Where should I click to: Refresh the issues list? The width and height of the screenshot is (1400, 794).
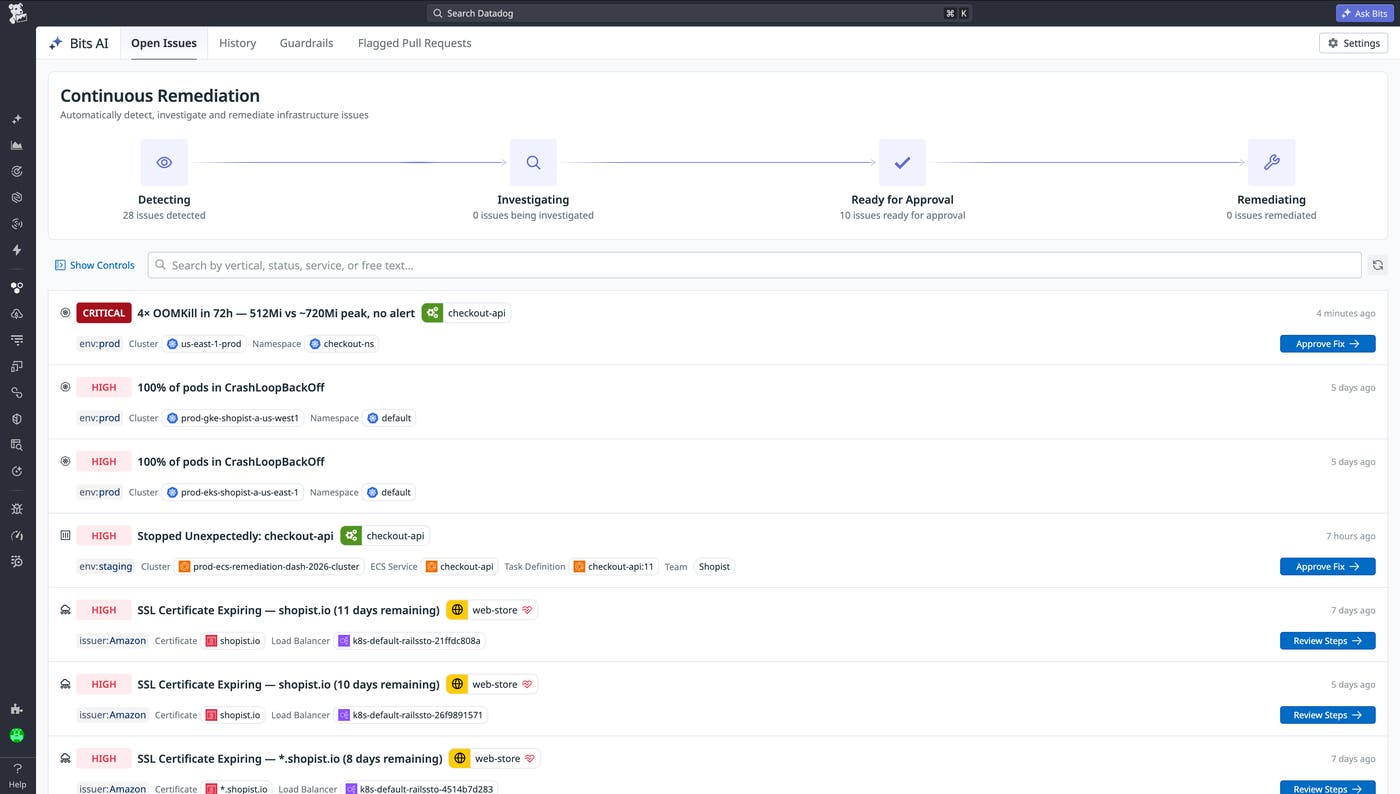coord(1378,265)
